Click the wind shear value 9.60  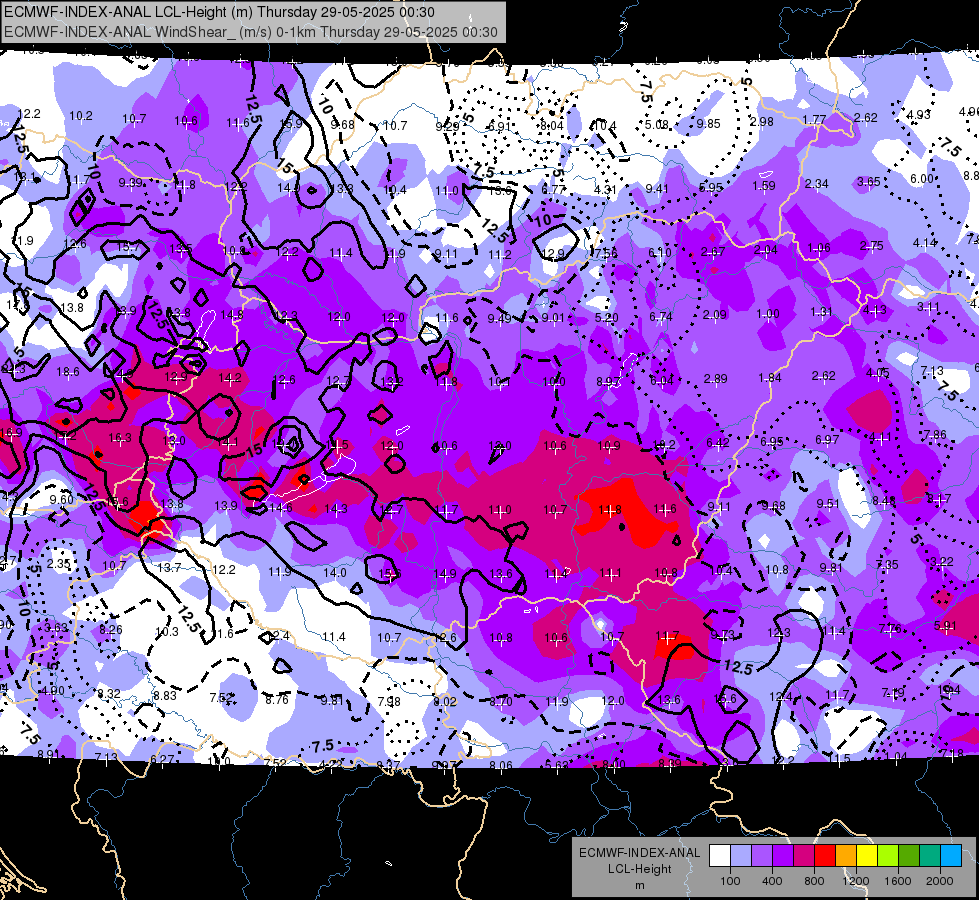pyautogui.click(x=61, y=499)
